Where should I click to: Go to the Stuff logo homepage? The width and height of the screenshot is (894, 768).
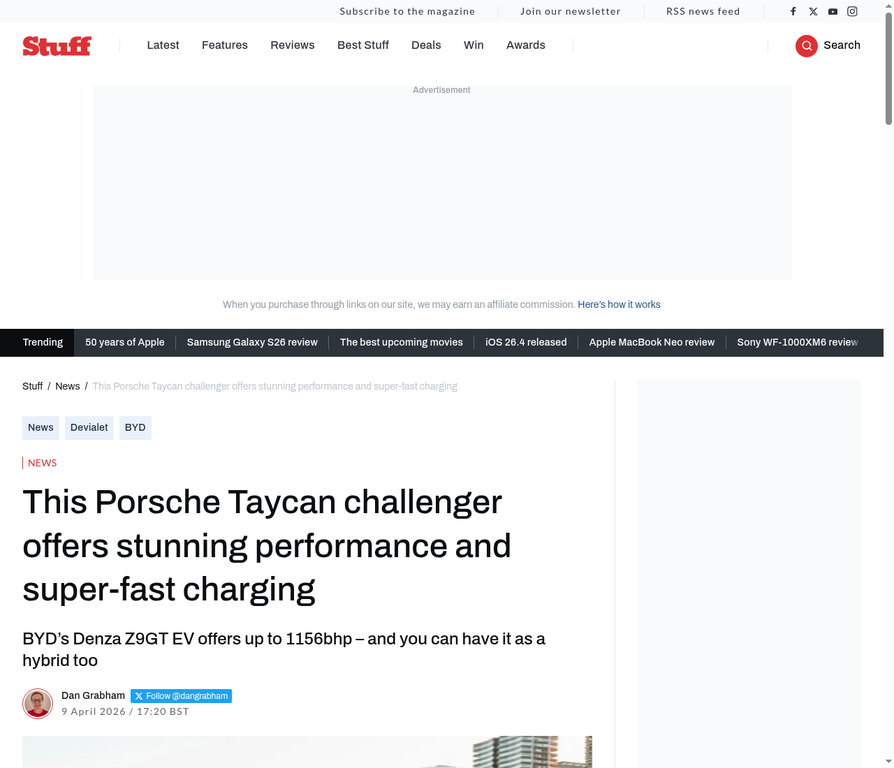click(x=57, y=46)
